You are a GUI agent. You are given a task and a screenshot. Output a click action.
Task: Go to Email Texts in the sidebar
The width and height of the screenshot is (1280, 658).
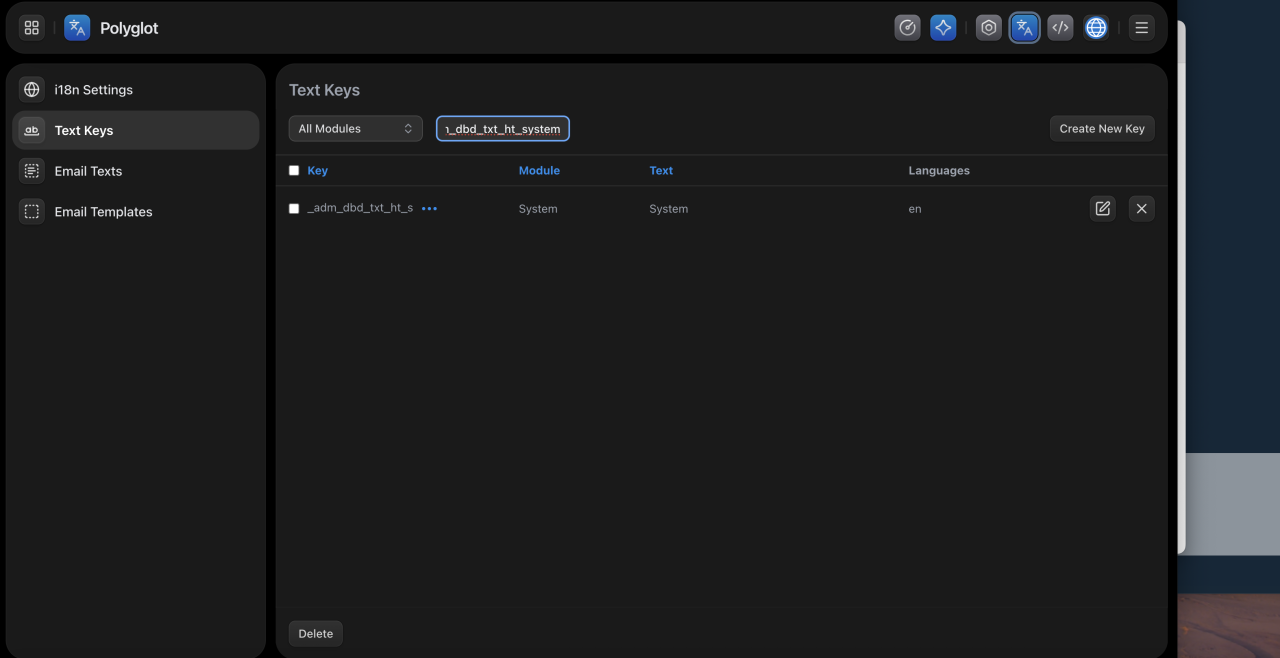[x=136, y=171]
